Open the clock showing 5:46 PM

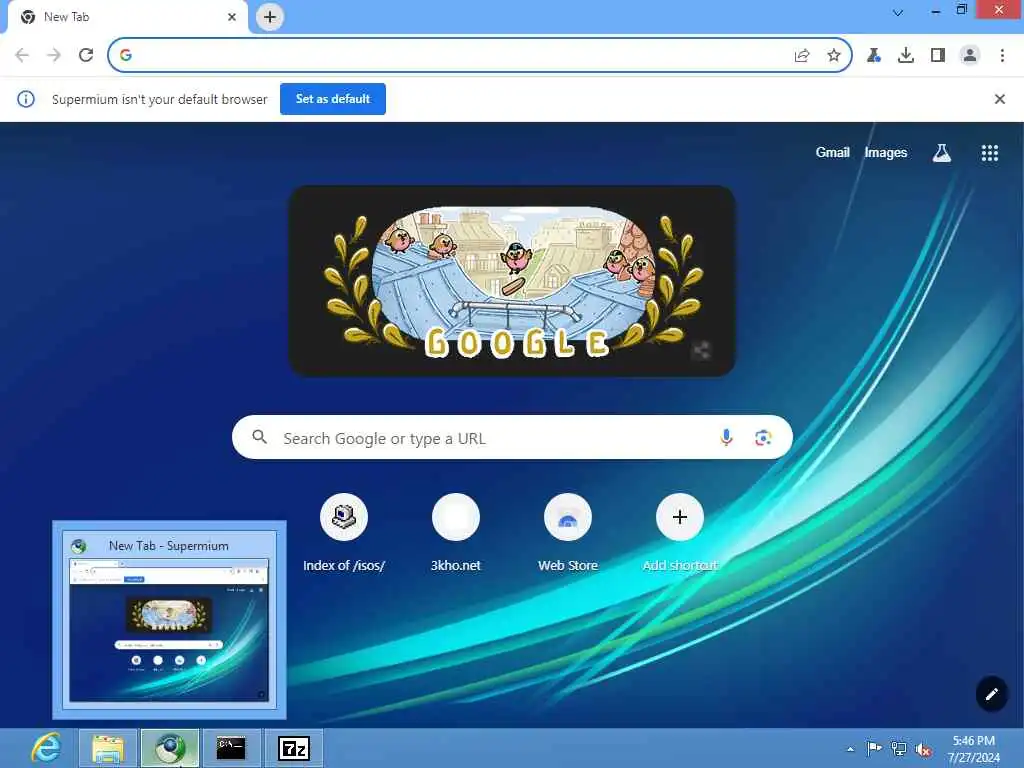974,748
